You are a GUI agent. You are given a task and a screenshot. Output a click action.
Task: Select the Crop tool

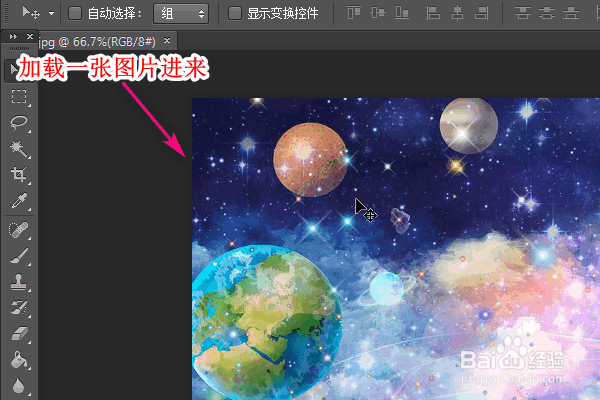(x=19, y=175)
